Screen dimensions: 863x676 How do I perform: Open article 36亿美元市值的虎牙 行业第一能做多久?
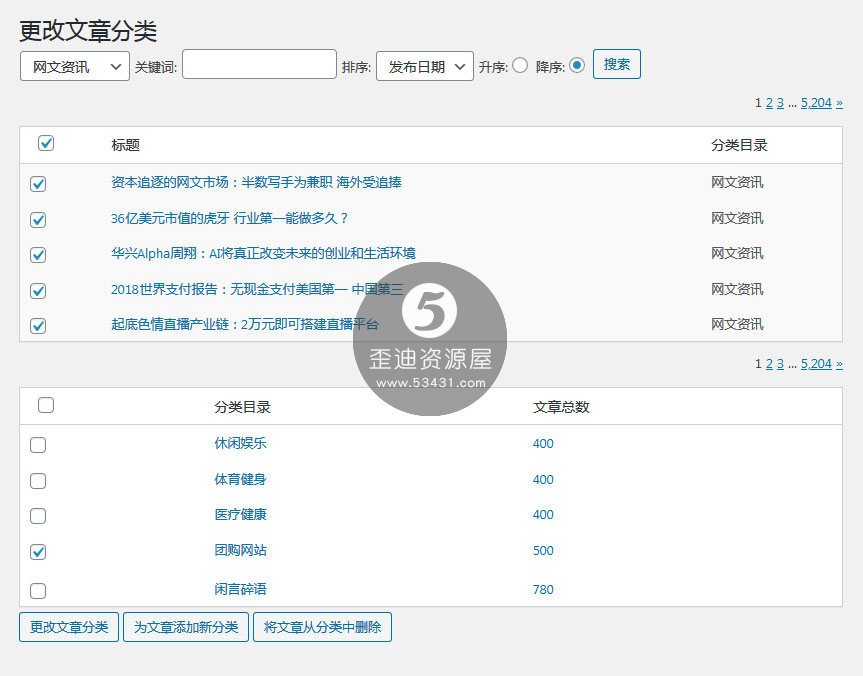[229, 218]
